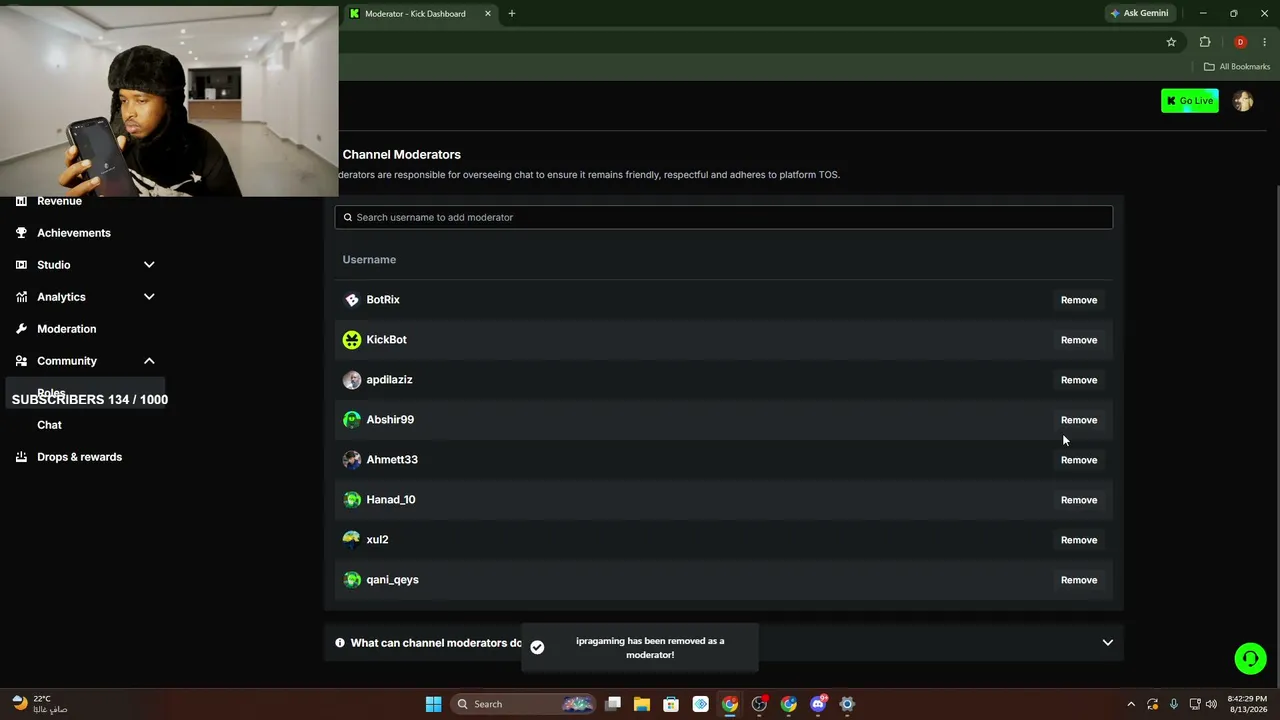Click the Revenue sidebar icon
Viewport: 1280px width, 720px height.
click(x=21, y=201)
